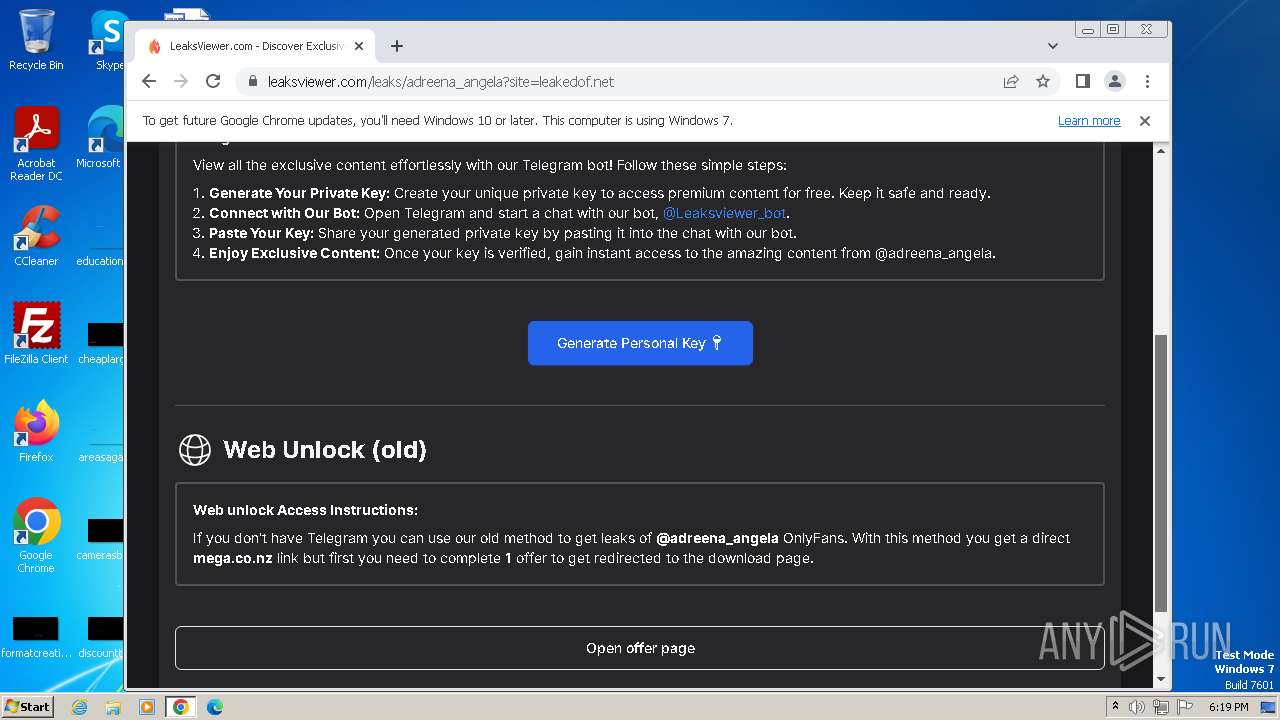The height and width of the screenshot is (720, 1280).
Task: Launch the FileZilla Client desktop shortcut
Action: click(x=36, y=334)
